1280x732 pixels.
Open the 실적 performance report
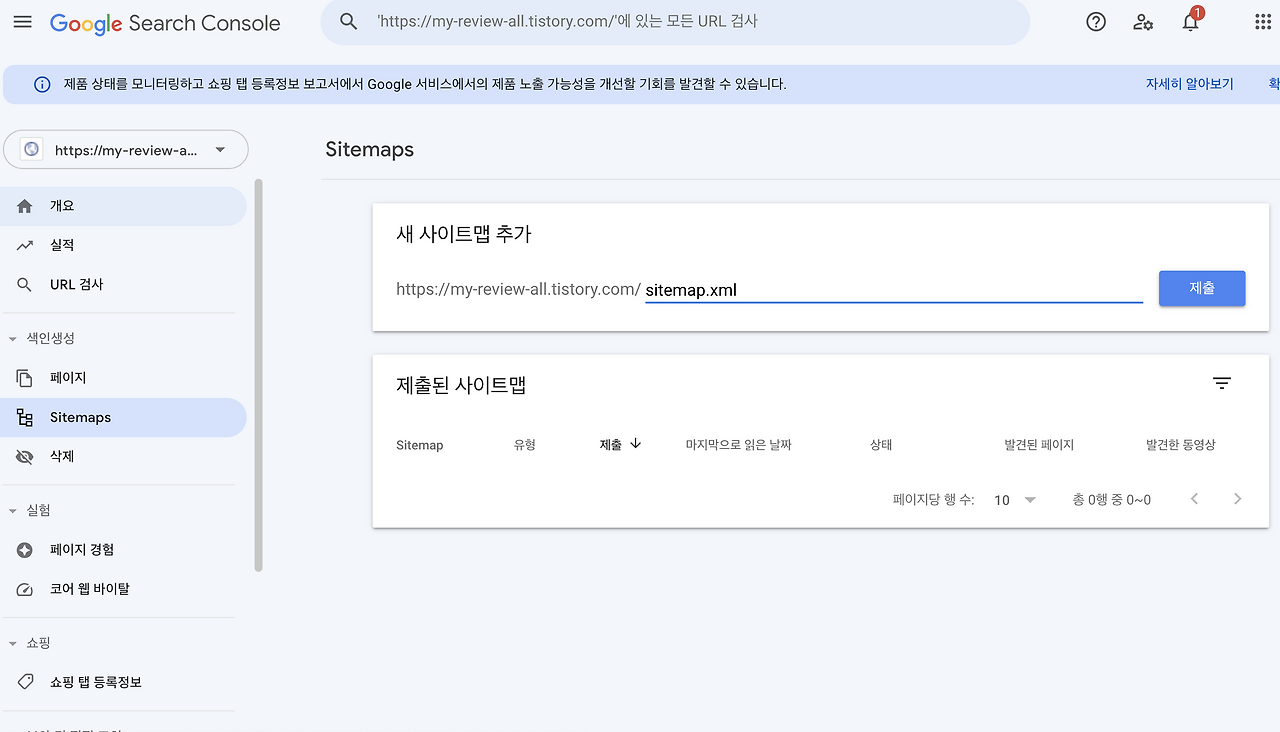[x=60, y=244]
